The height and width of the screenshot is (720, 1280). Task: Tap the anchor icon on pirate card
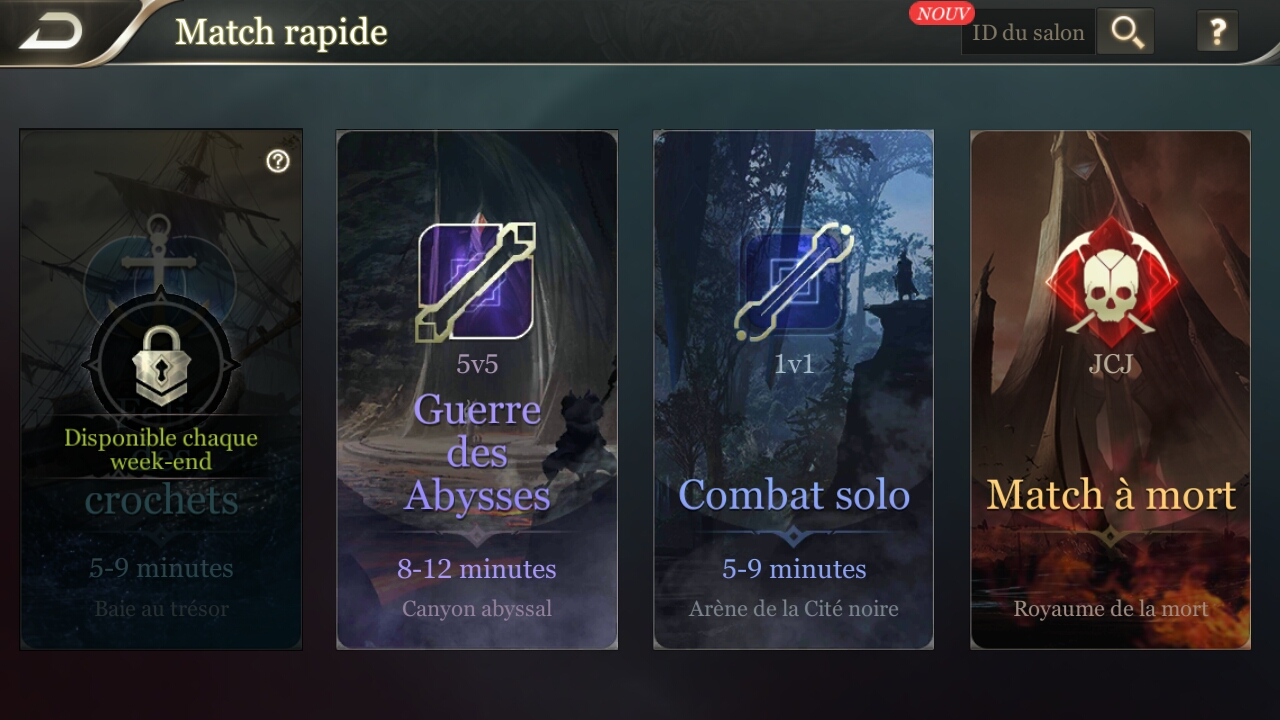[x=161, y=250]
